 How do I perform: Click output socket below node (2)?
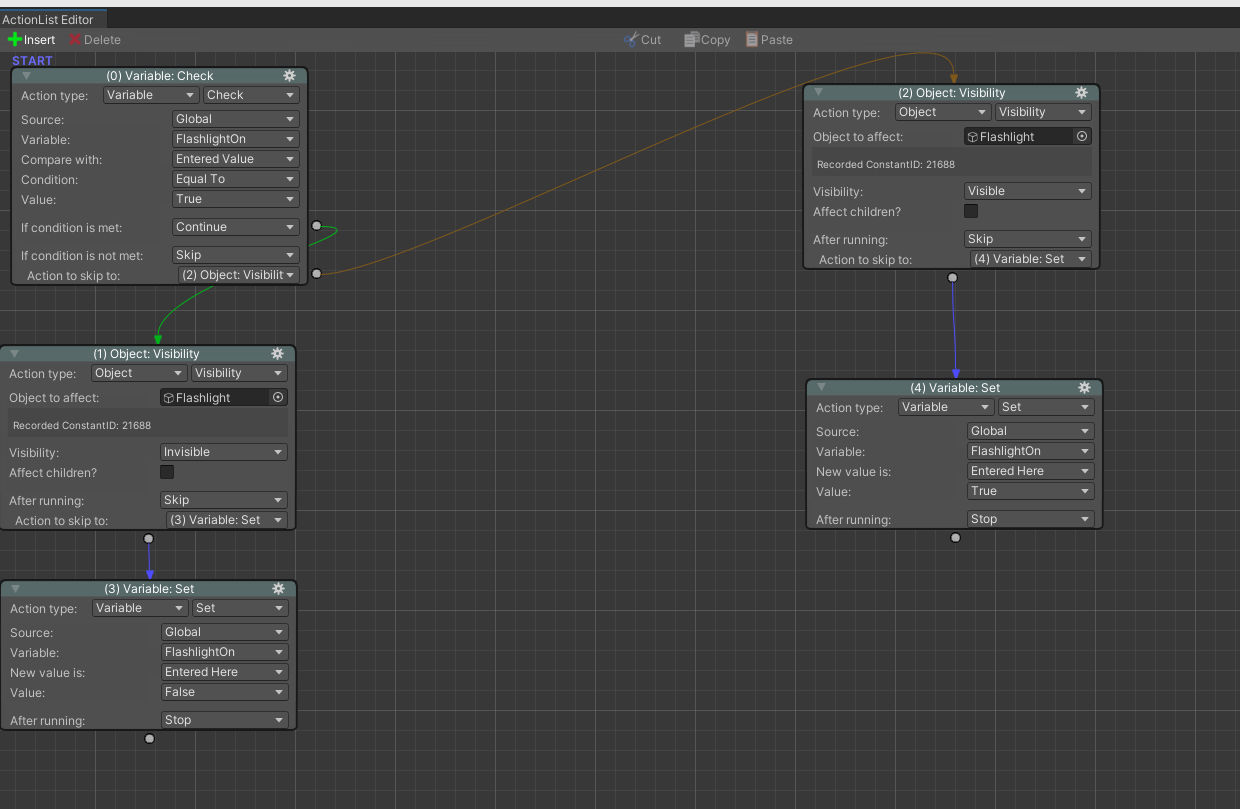click(x=952, y=277)
